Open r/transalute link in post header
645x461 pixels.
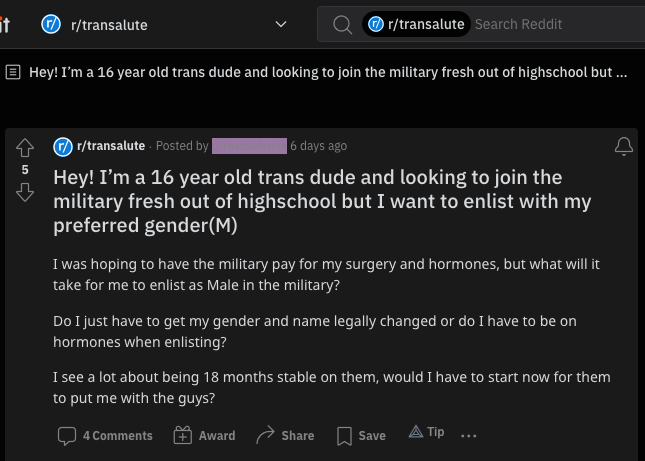(x=111, y=146)
